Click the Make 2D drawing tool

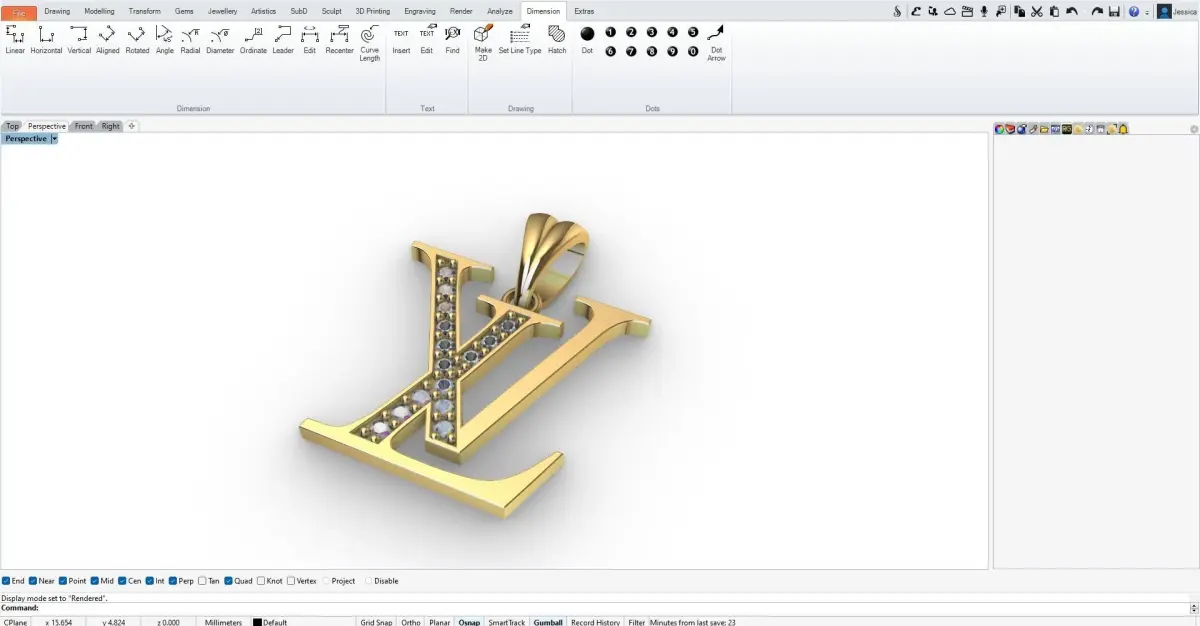coord(483,44)
